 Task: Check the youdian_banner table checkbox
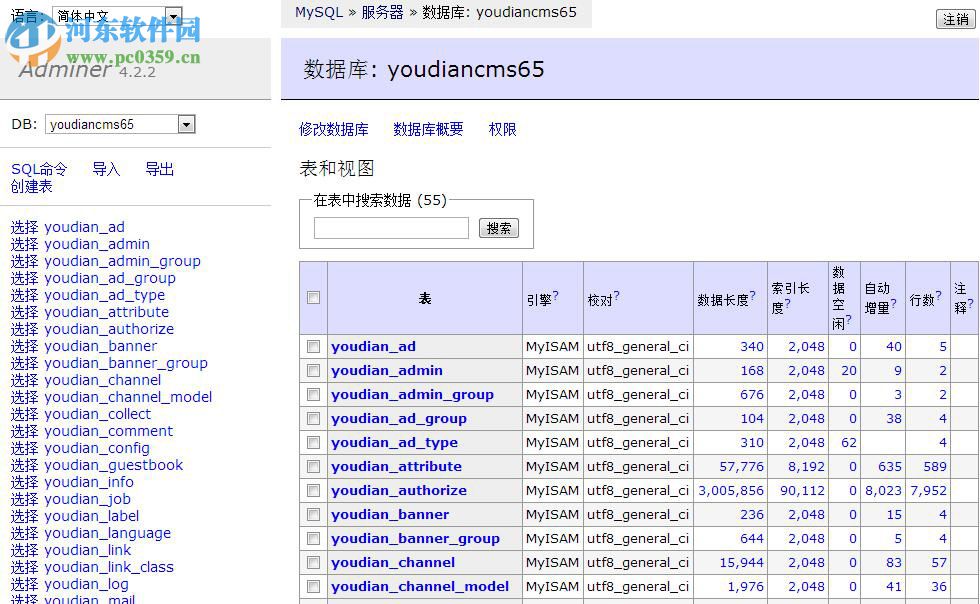(x=314, y=514)
